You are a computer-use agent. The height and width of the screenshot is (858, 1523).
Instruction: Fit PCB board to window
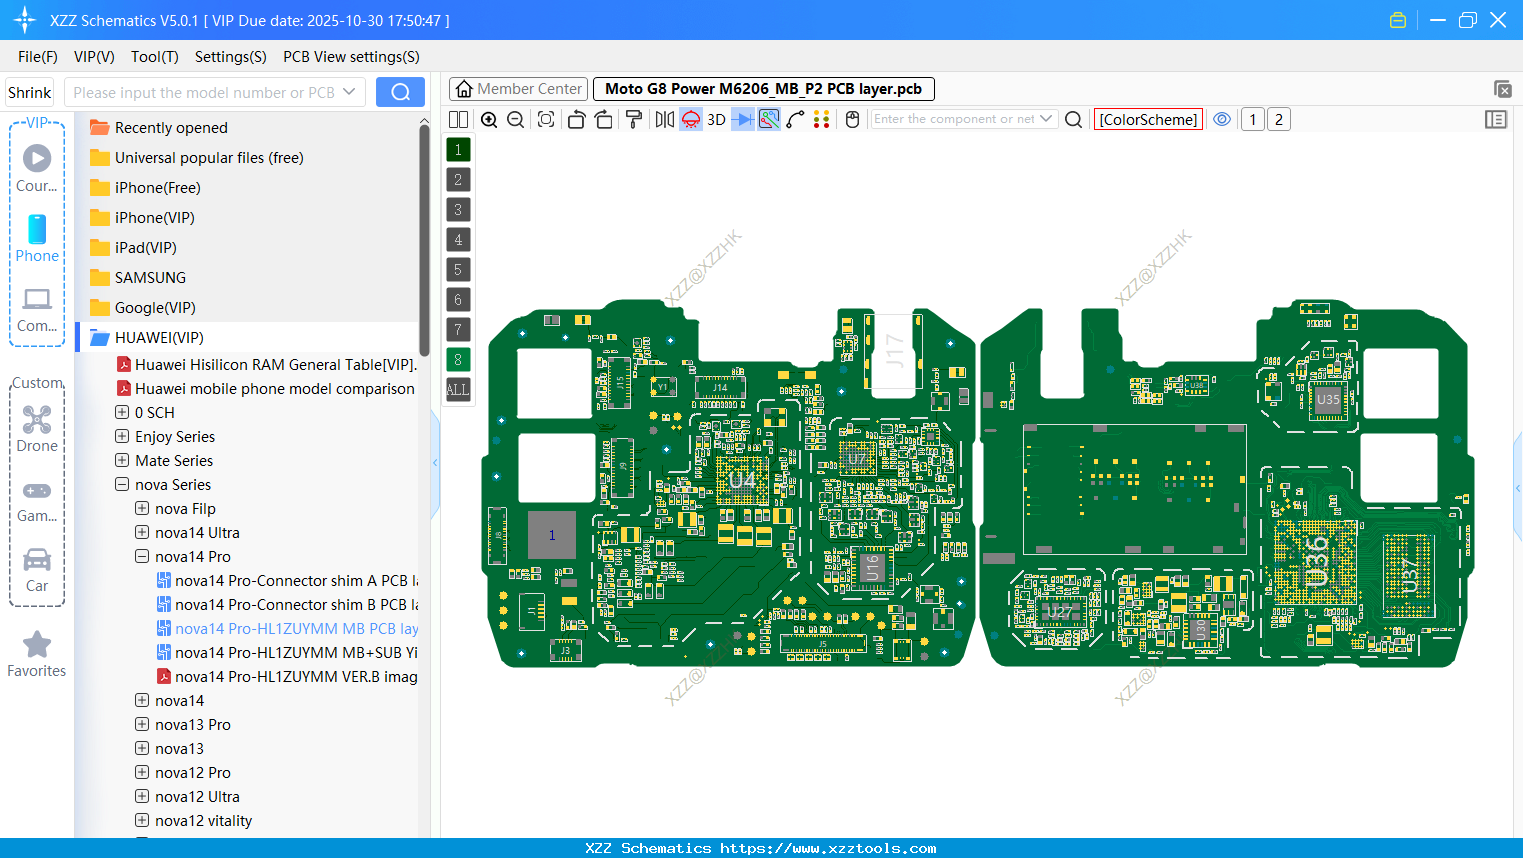click(546, 119)
